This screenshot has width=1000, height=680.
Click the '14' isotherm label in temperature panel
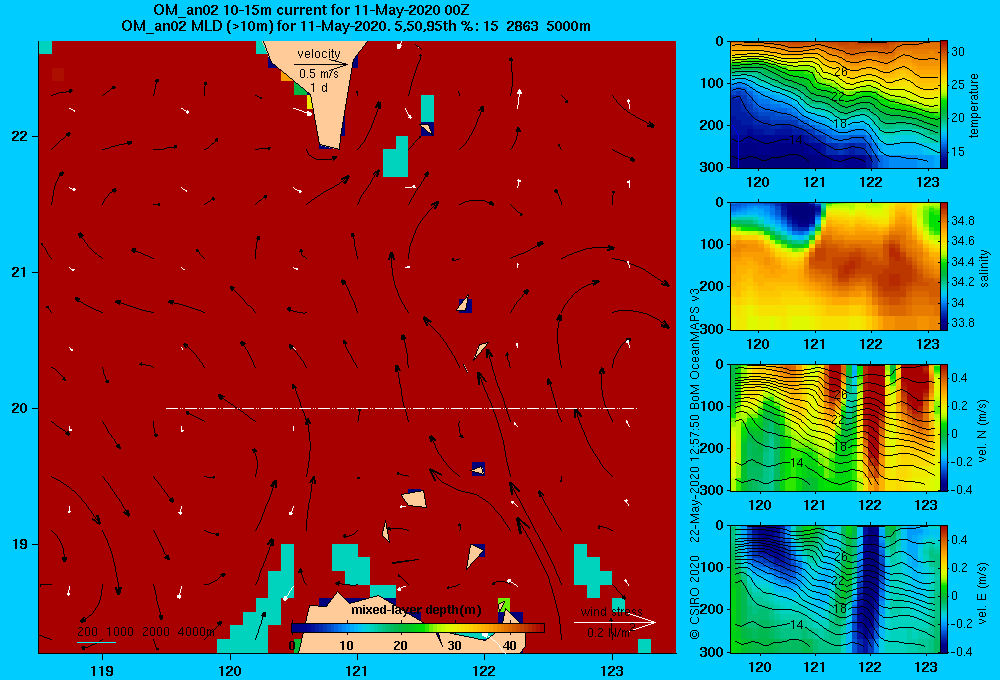coord(795,140)
